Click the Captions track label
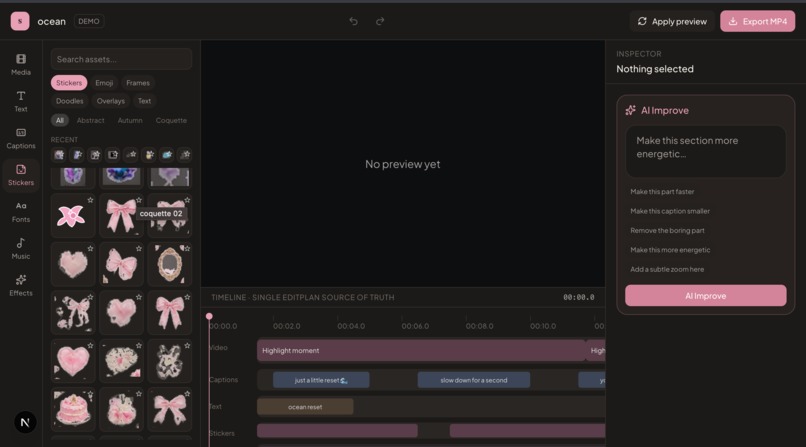Screen dimensions: 806x447 click(224, 380)
